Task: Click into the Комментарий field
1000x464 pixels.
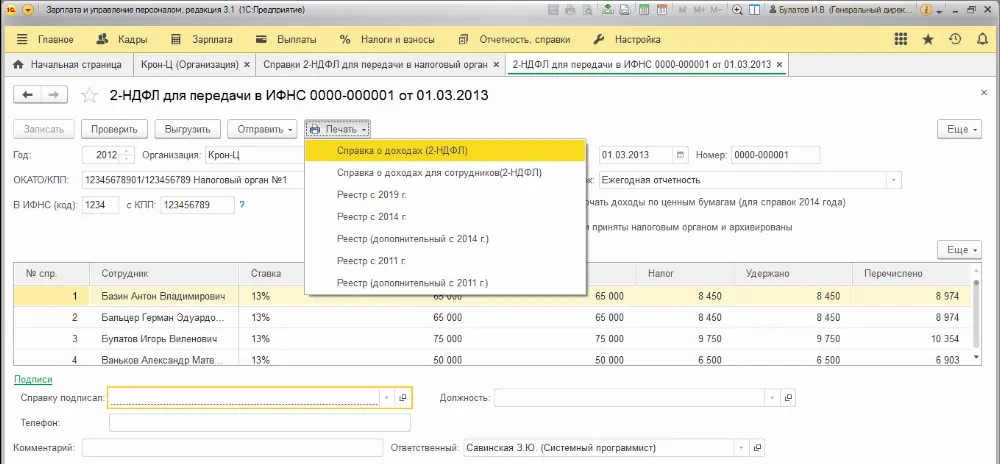Action: 232,447
